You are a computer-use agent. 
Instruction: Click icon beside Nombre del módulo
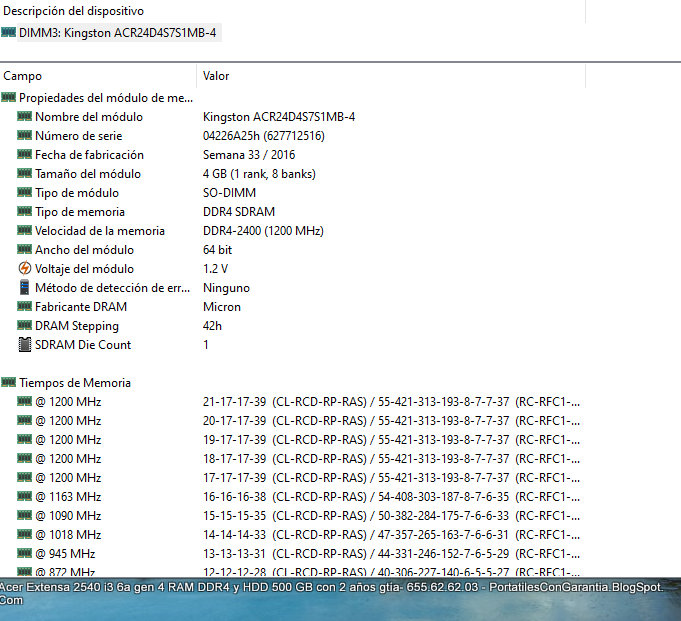(24, 116)
